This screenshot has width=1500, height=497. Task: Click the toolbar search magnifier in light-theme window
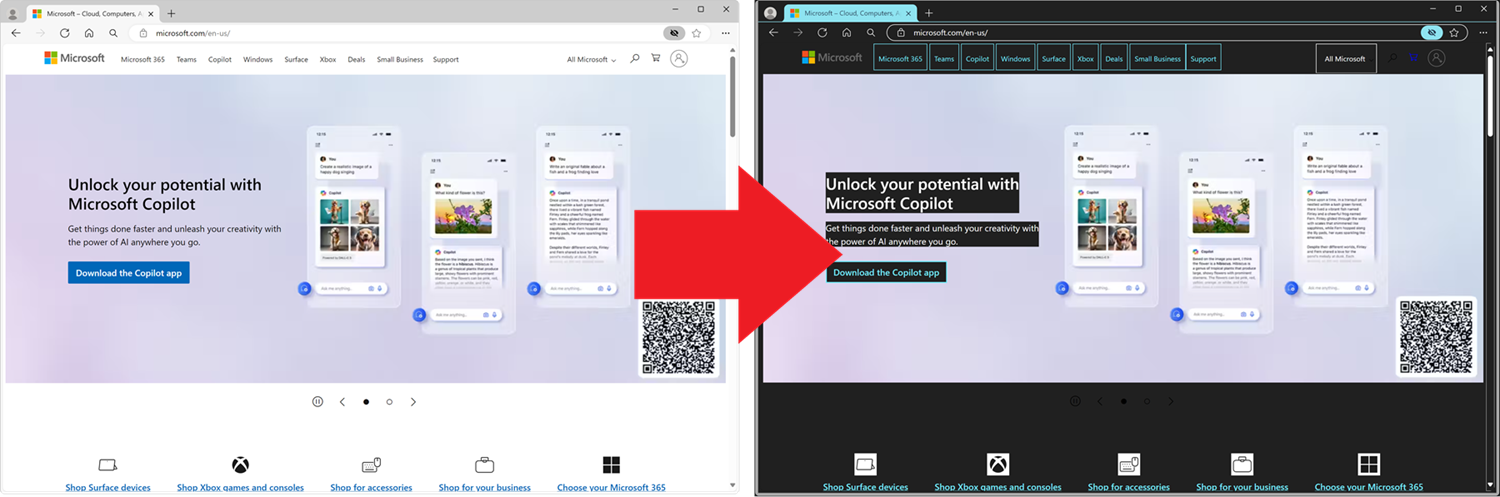[x=113, y=33]
